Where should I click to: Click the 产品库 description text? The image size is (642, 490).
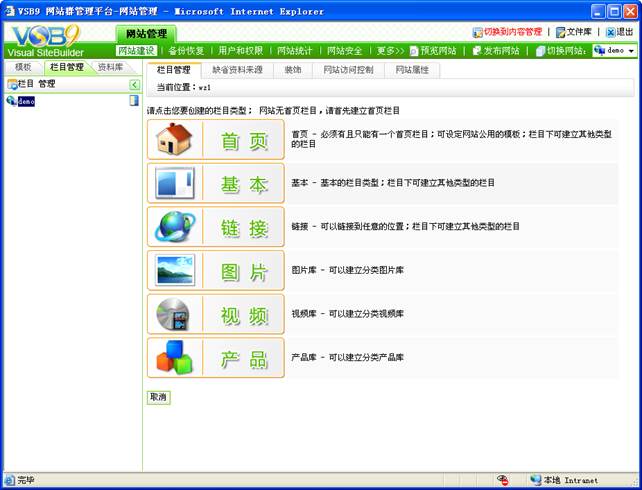(348, 357)
